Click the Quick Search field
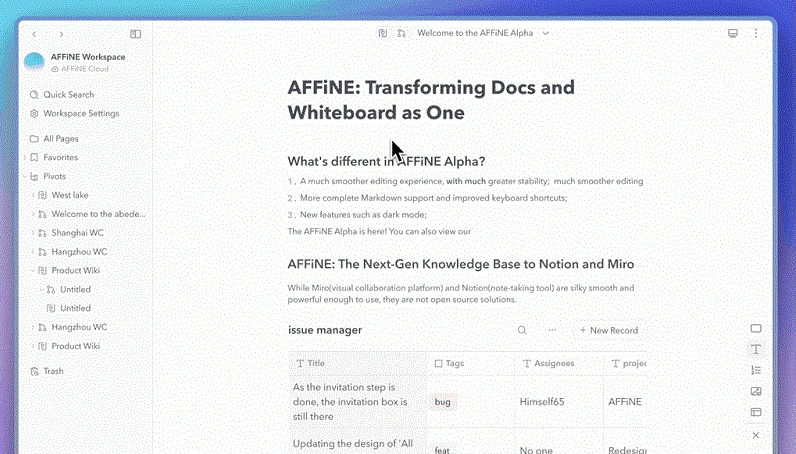Screen dimensions: 796x454 (x=68, y=95)
